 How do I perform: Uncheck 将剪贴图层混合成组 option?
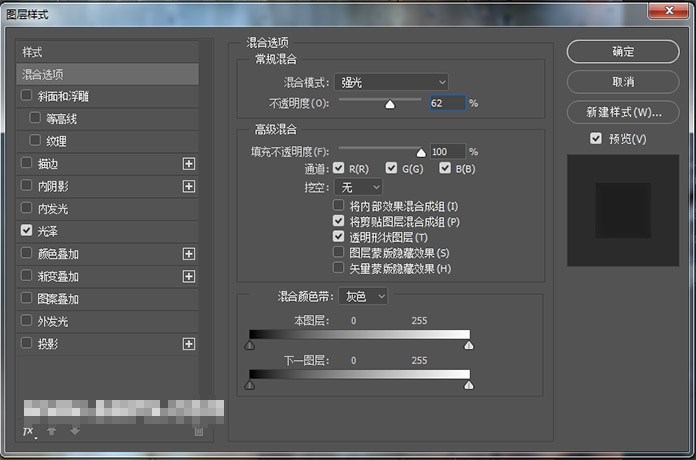click(x=339, y=221)
